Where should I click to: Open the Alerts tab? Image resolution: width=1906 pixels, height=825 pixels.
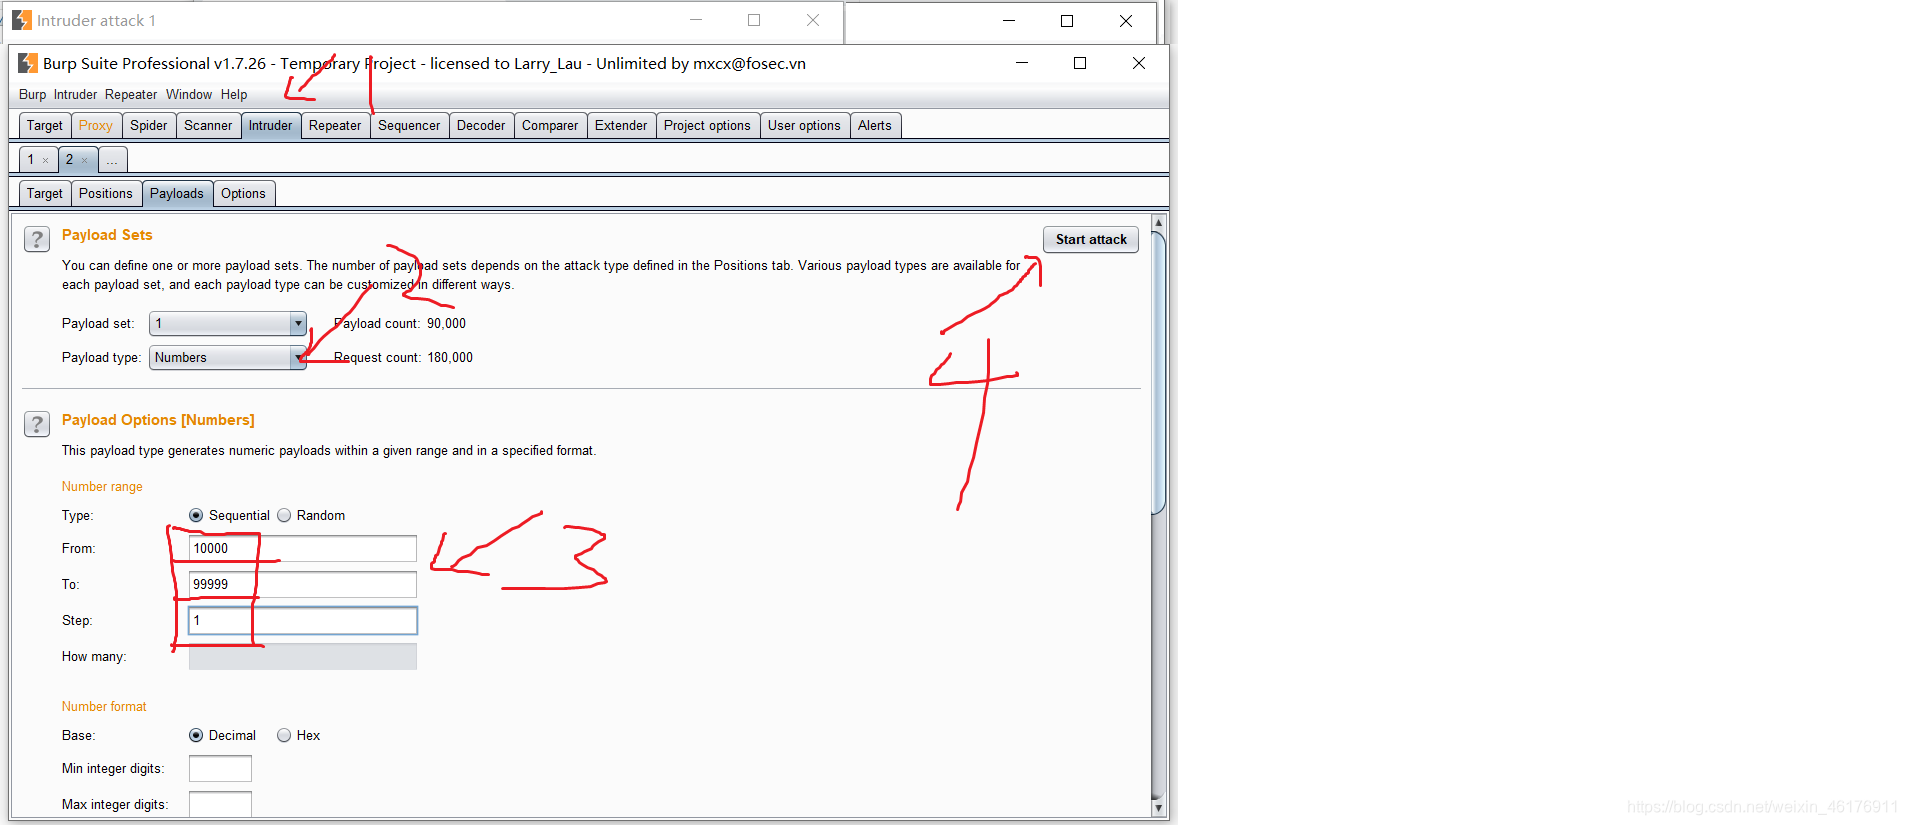coord(875,125)
